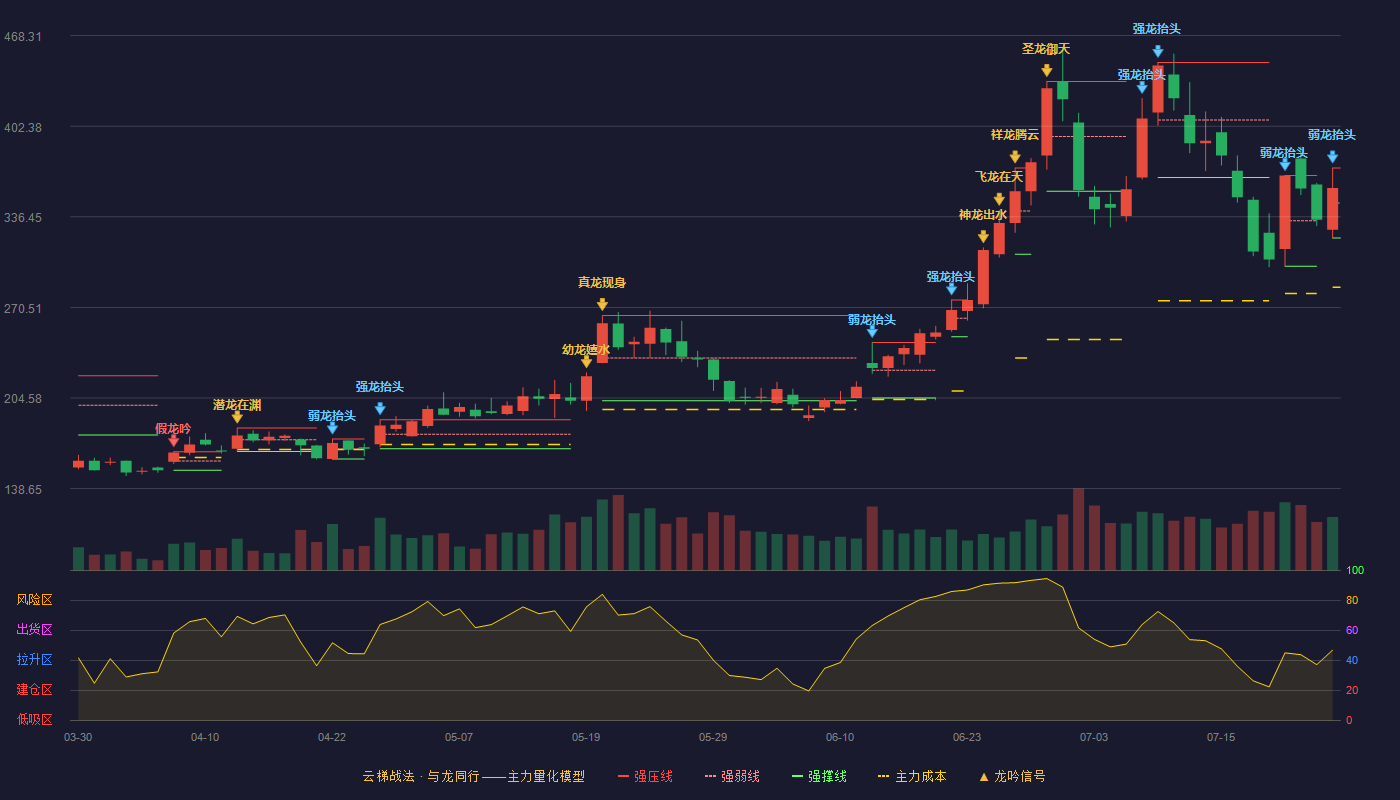Click the 06-10 date label
This screenshot has height=800, width=1400.
pyautogui.click(x=840, y=737)
